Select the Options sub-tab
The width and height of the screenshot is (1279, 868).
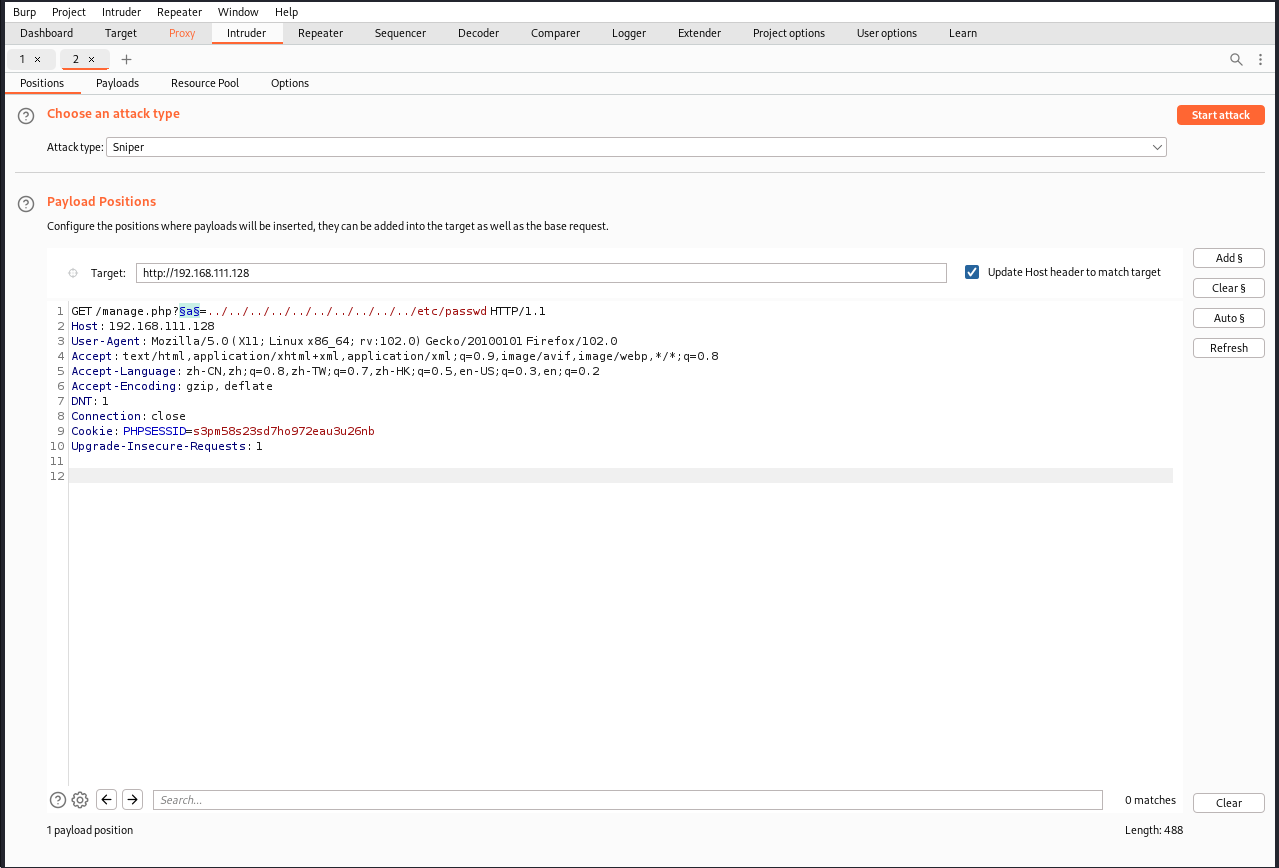click(x=290, y=83)
